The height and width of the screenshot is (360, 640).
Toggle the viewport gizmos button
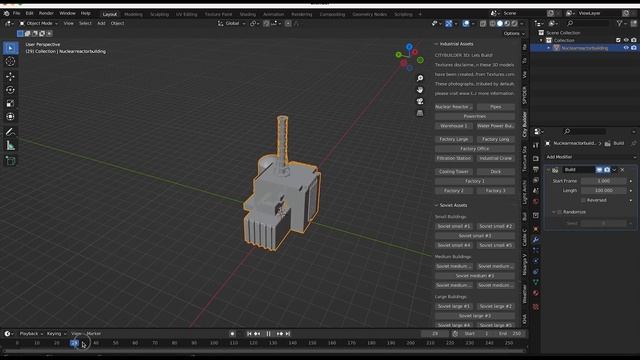[x=449, y=24]
